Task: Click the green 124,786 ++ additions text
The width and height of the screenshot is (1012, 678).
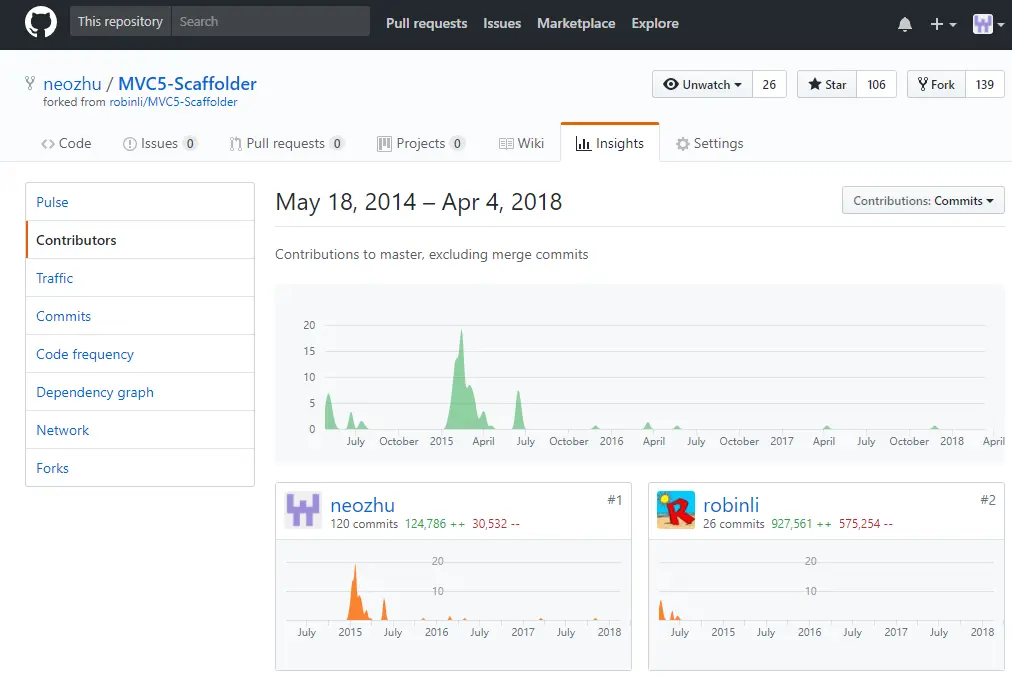Action: coord(434,524)
